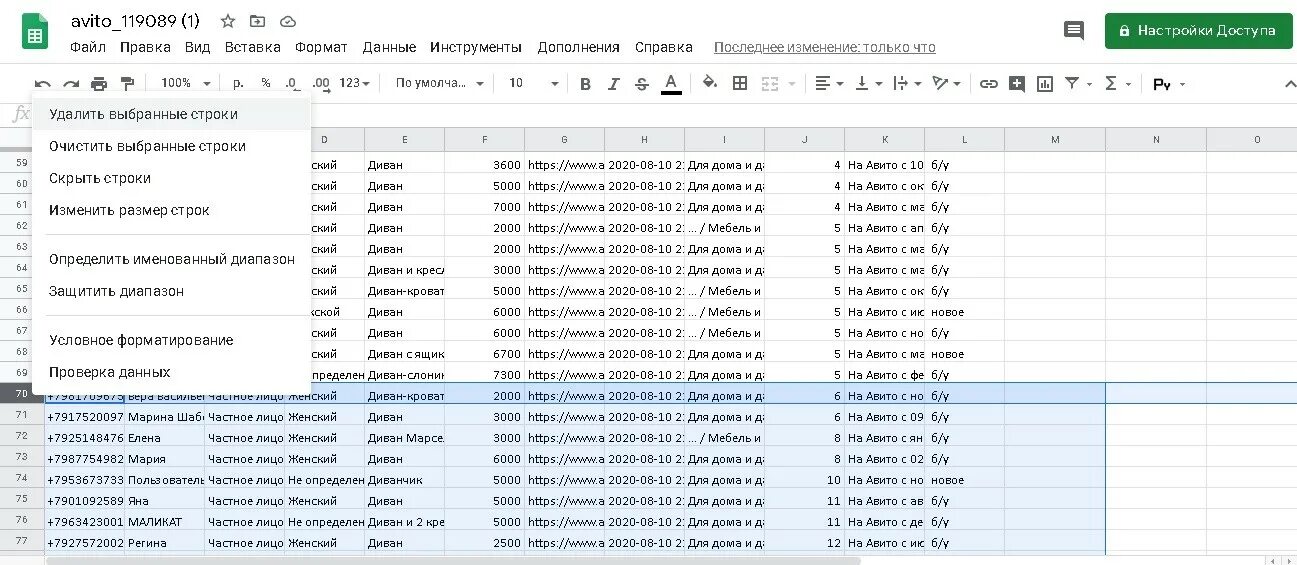Activate the paint format tool
This screenshot has height=565, width=1297.
click(127, 84)
